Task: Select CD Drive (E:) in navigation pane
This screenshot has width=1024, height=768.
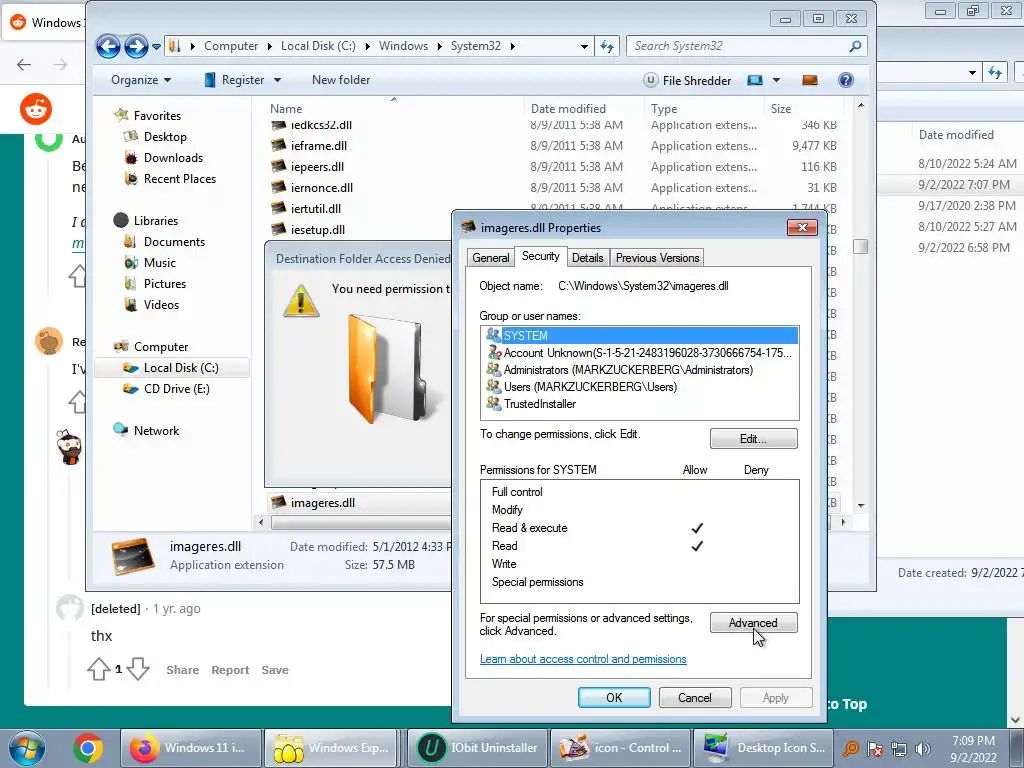Action: point(176,389)
